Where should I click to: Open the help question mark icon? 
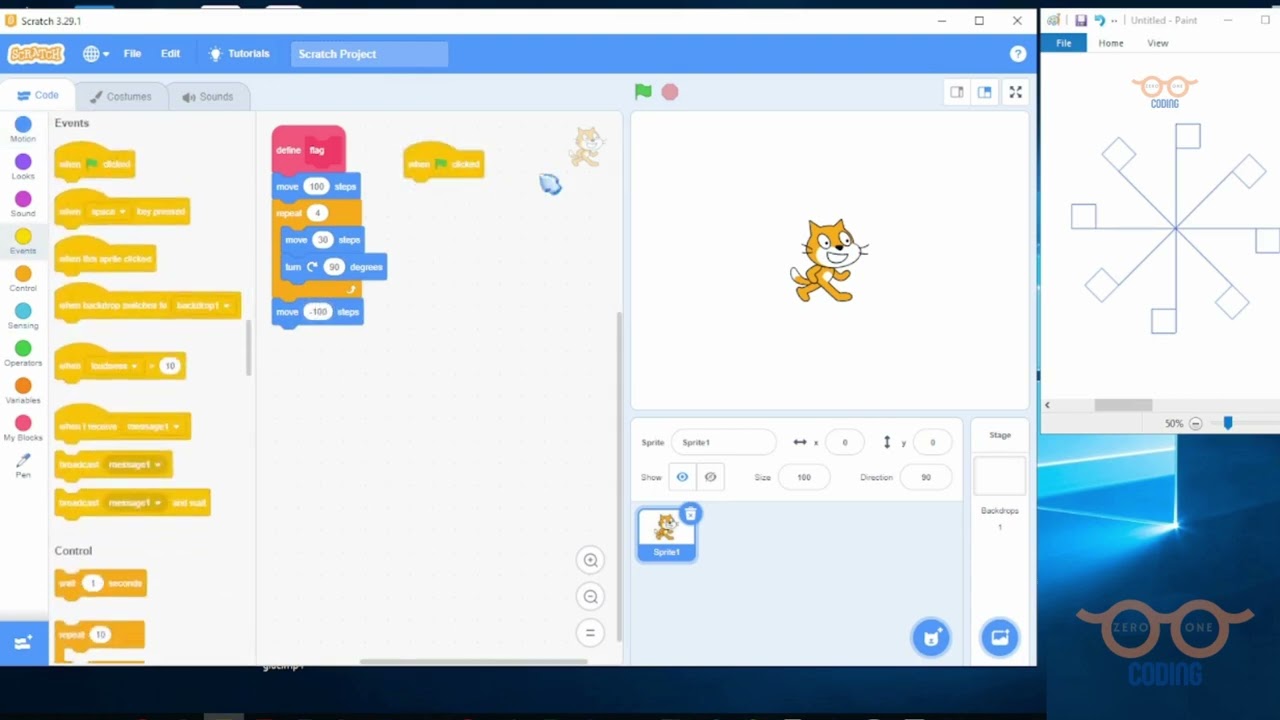tap(1018, 54)
